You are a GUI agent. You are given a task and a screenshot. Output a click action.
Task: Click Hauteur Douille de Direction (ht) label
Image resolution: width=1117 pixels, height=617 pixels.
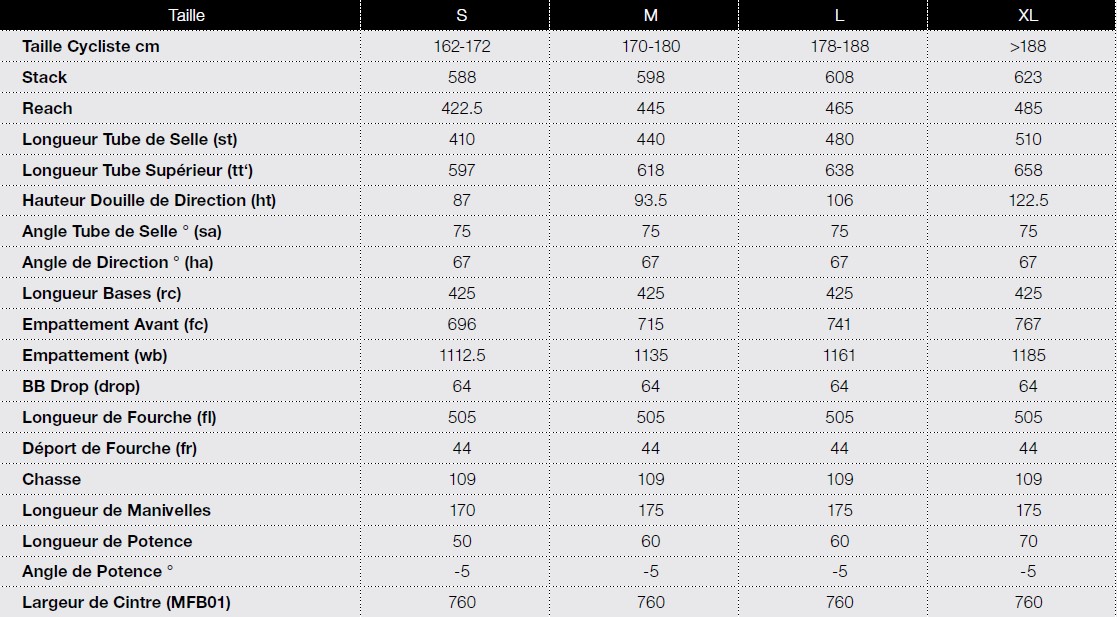(149, 200)
